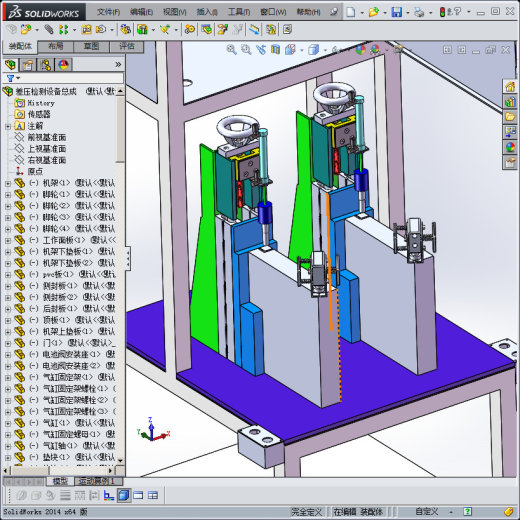Toggle the shaded-with-edges display button in bottom toolbar
Image resolution: width=520 pixels, height=520 pixels.
pos(124,496)
